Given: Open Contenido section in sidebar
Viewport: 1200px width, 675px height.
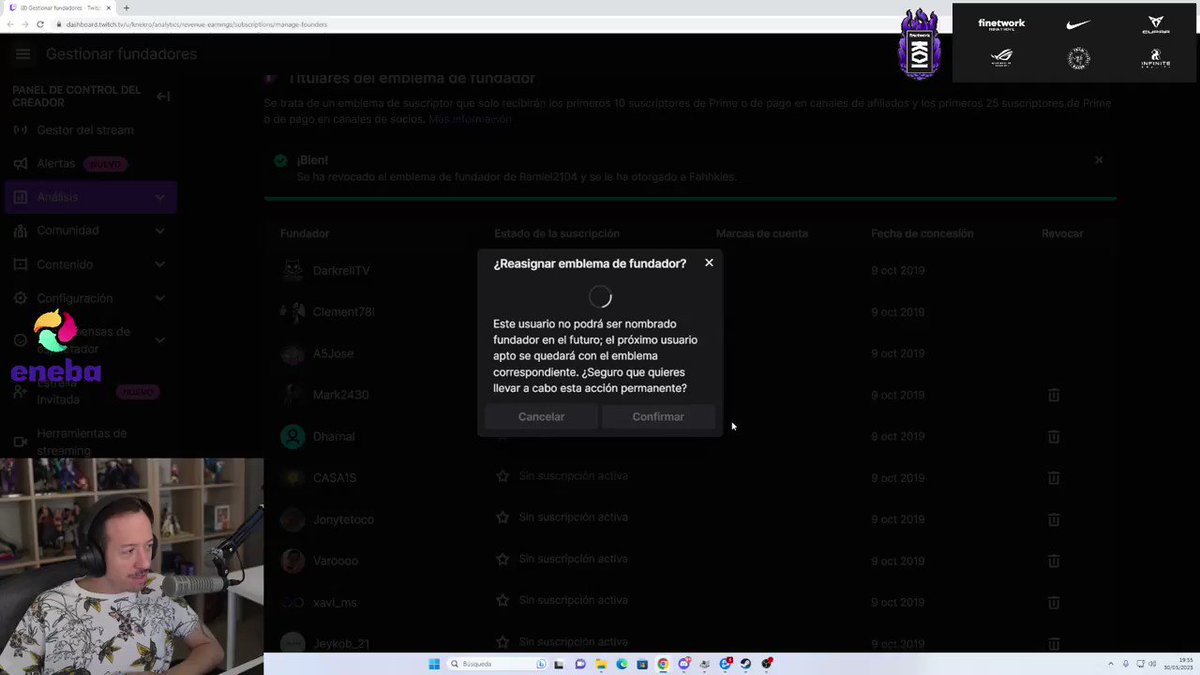Looking at the screenshot, I should (x=65, y=264).
